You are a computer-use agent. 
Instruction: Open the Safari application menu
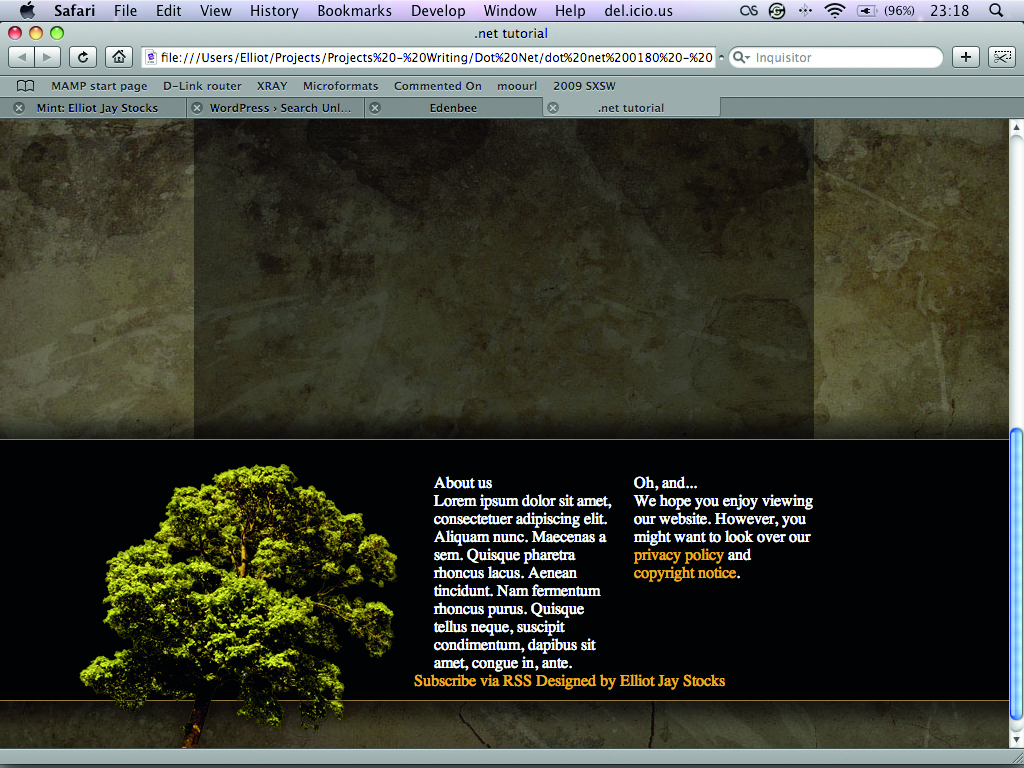pyautogui.click(x=74, y=10)
